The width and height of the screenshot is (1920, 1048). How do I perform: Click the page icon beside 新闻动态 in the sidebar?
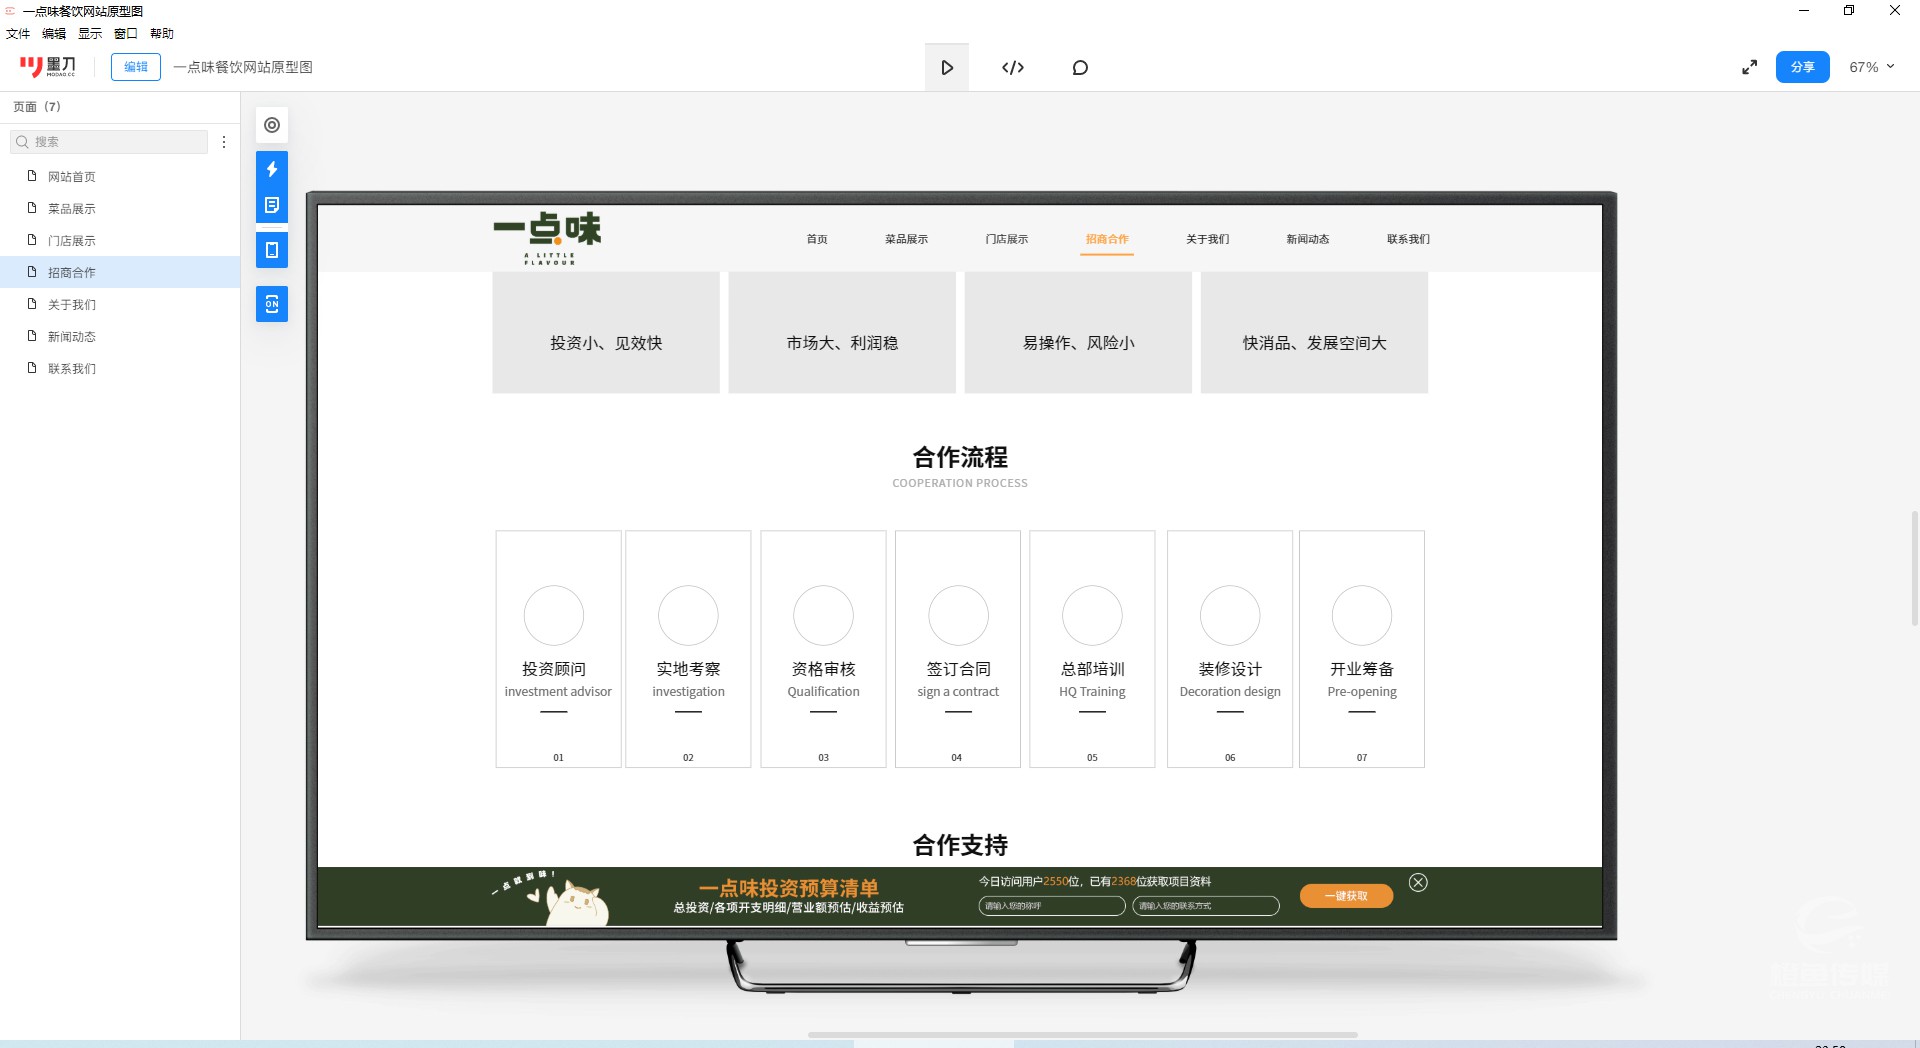click(32, 336)
